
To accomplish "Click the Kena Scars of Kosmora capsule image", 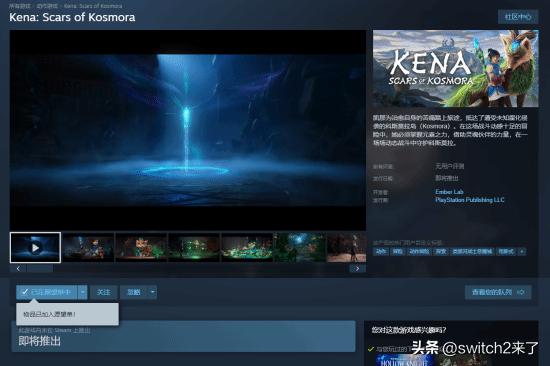I will (455, 68).
